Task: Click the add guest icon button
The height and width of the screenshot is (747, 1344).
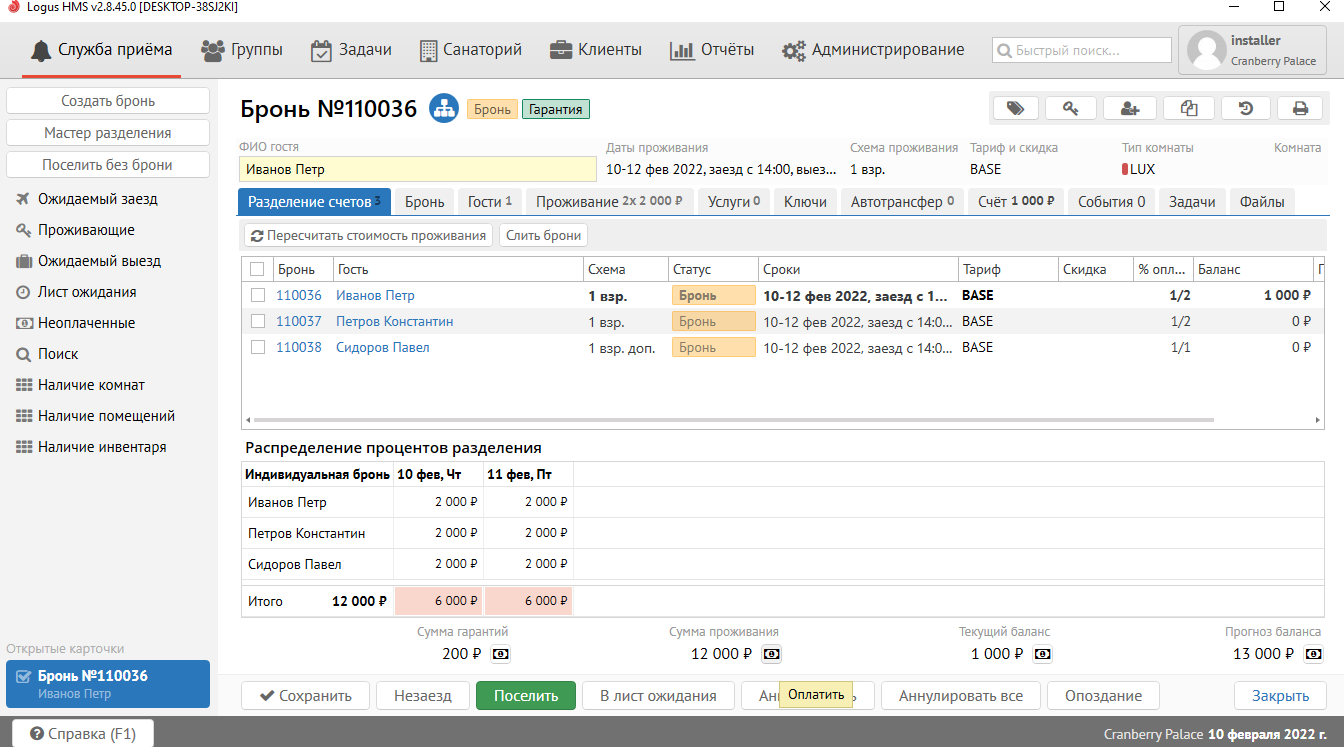Action: pyautogui.click(x=1130, y=109)
